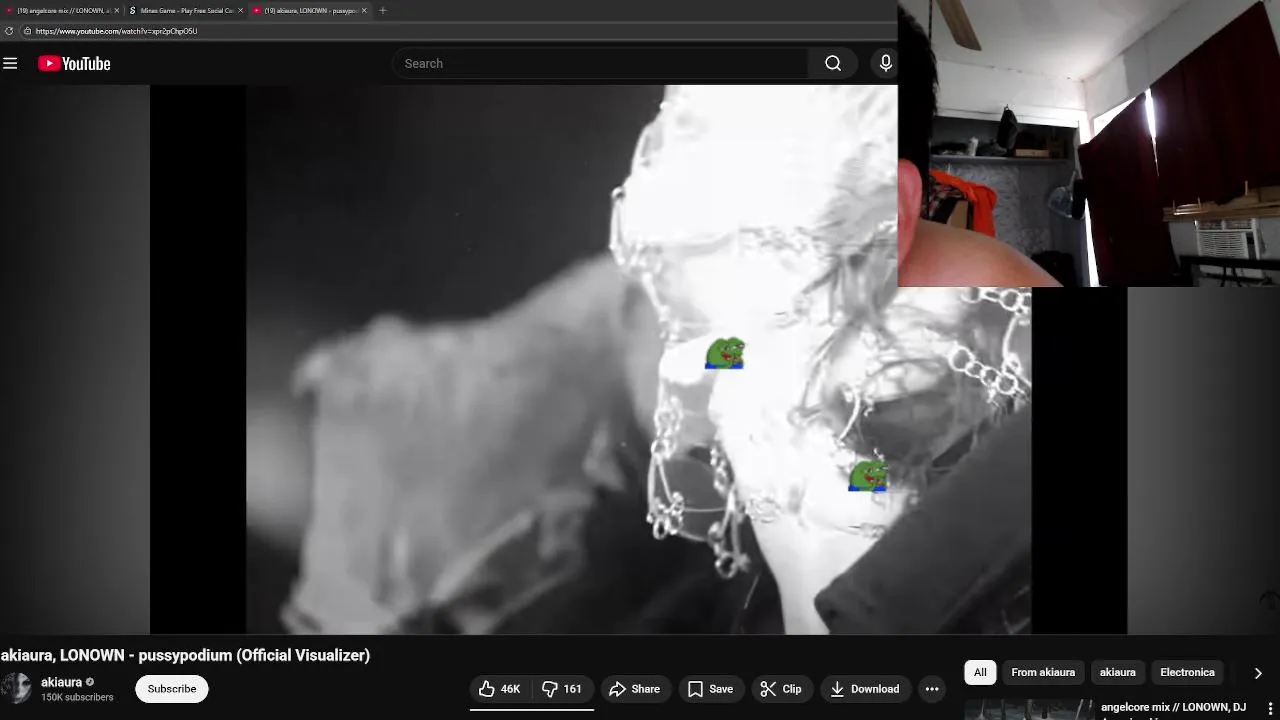
Task: Open more actions three-dot menu
Action: [x=932, y=689]
